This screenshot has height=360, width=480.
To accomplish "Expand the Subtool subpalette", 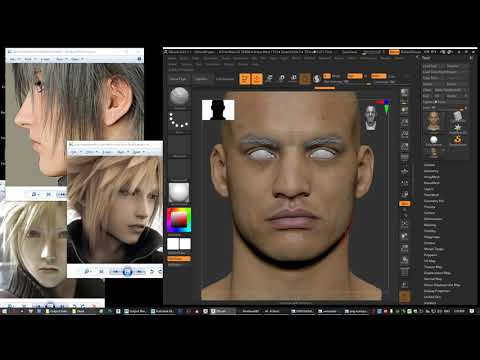I will [429, 165].
